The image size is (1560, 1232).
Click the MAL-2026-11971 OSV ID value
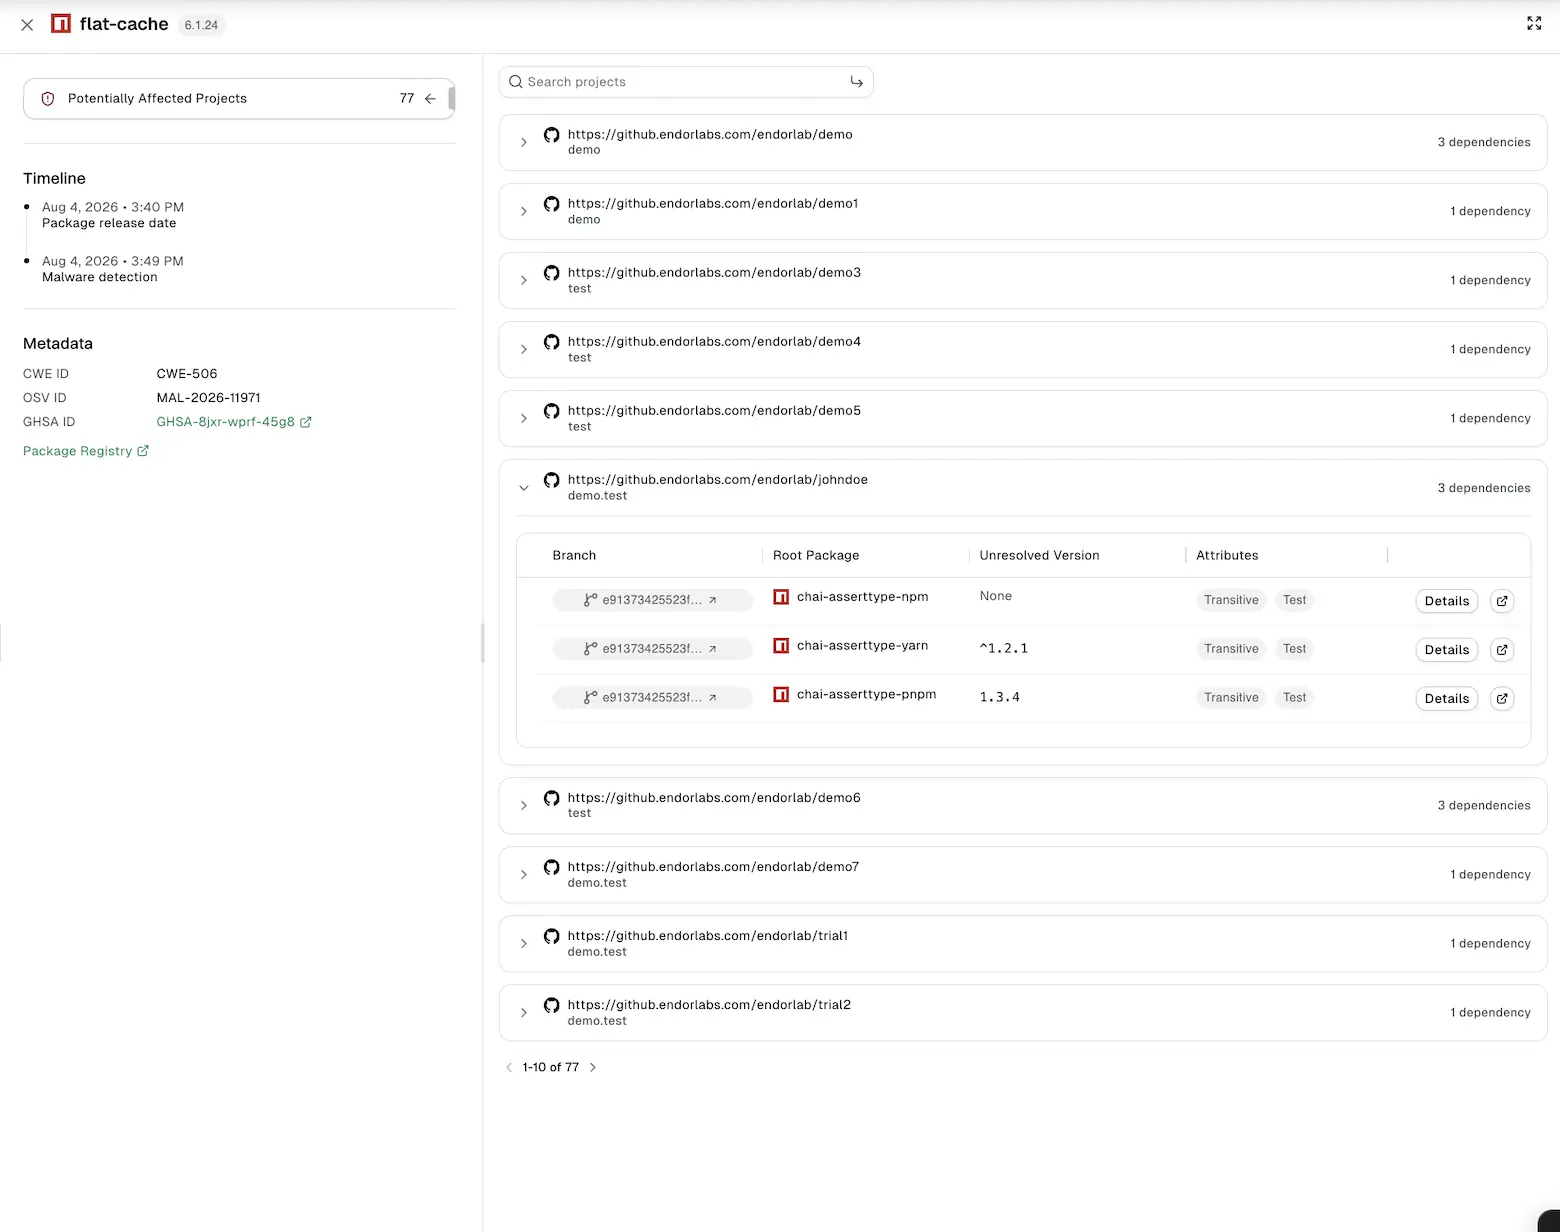tap(208, 398)
